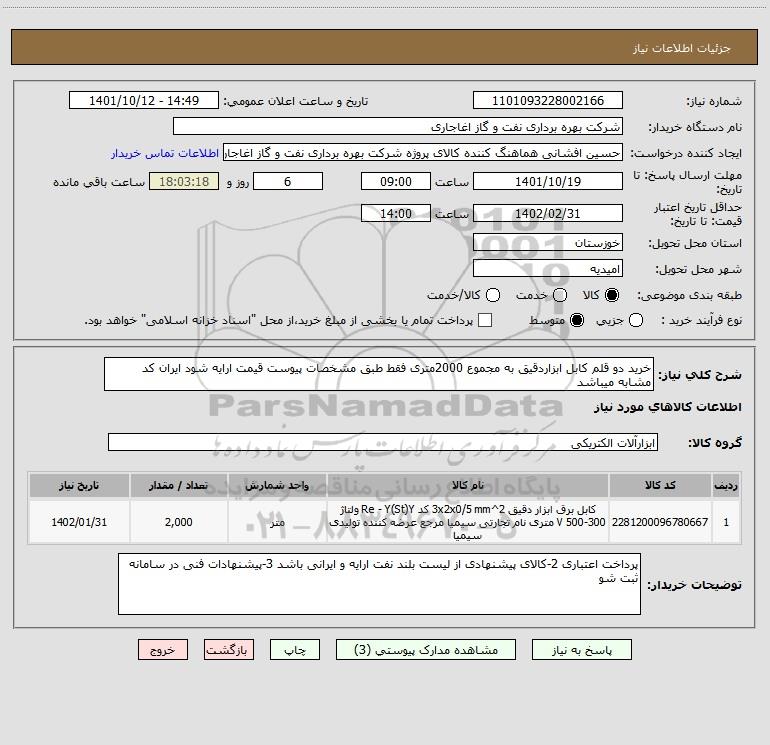Click the 'ردیف' column header
The height and width of the screenshot is (745, 770).
pyautogui.click(x=726, y=485)
